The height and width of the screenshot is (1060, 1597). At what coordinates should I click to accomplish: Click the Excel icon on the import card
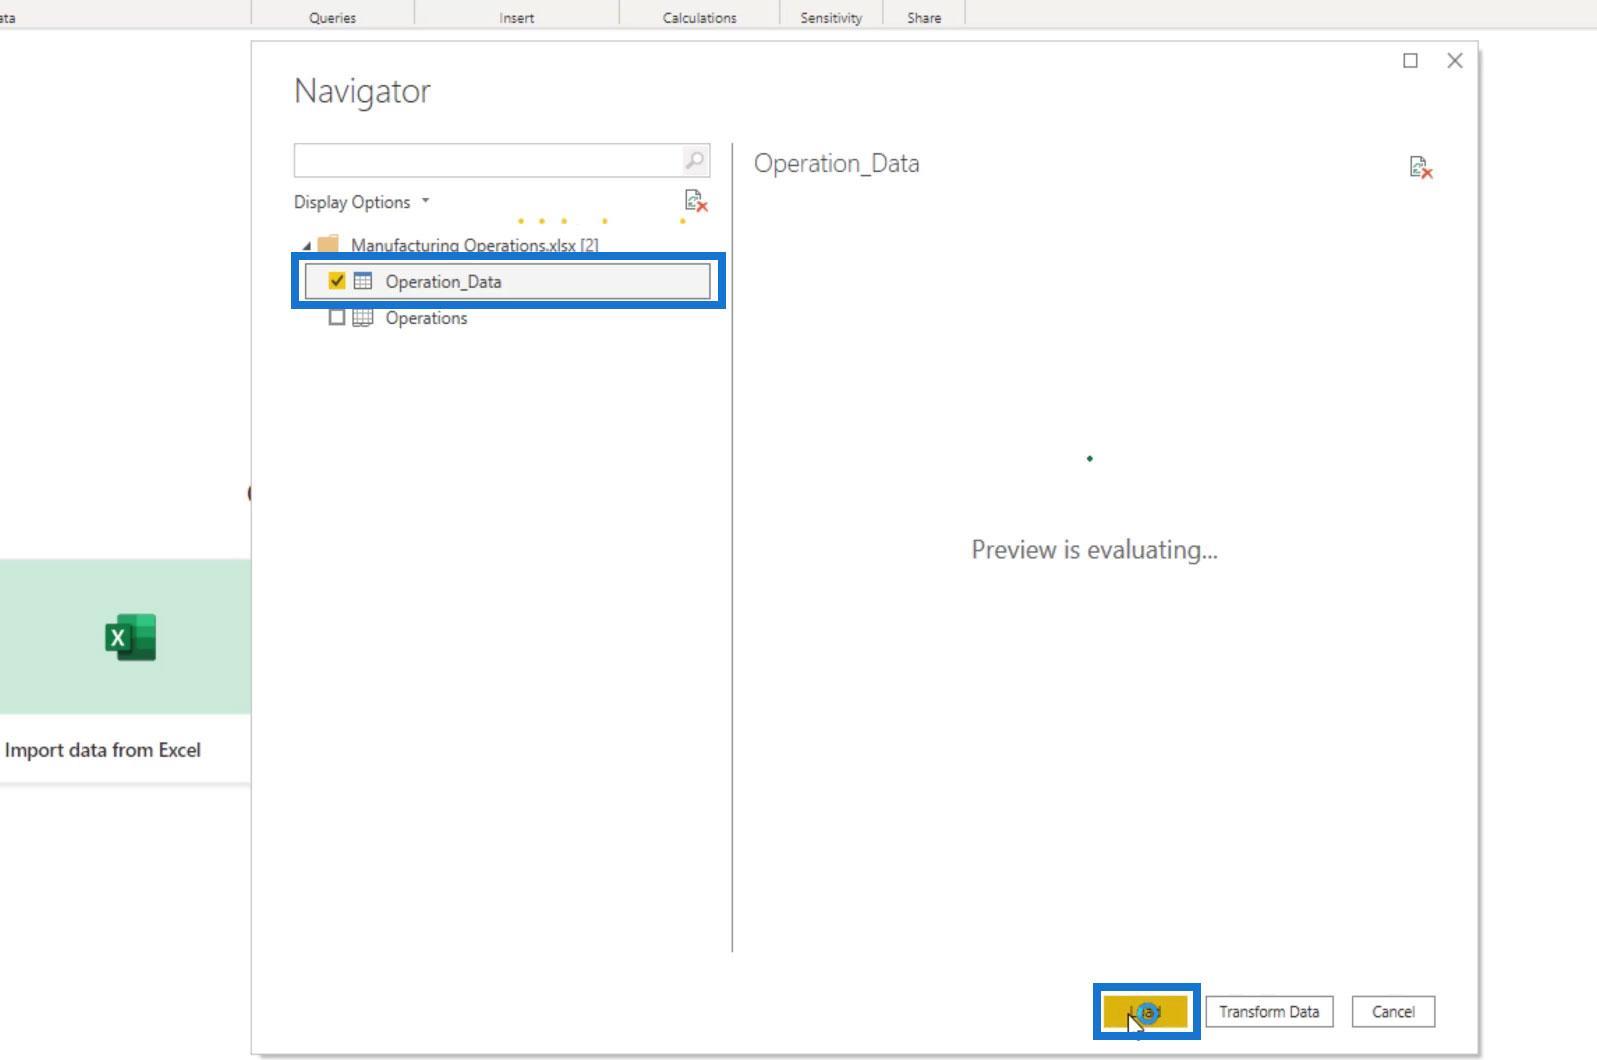[x=130, y=637]
